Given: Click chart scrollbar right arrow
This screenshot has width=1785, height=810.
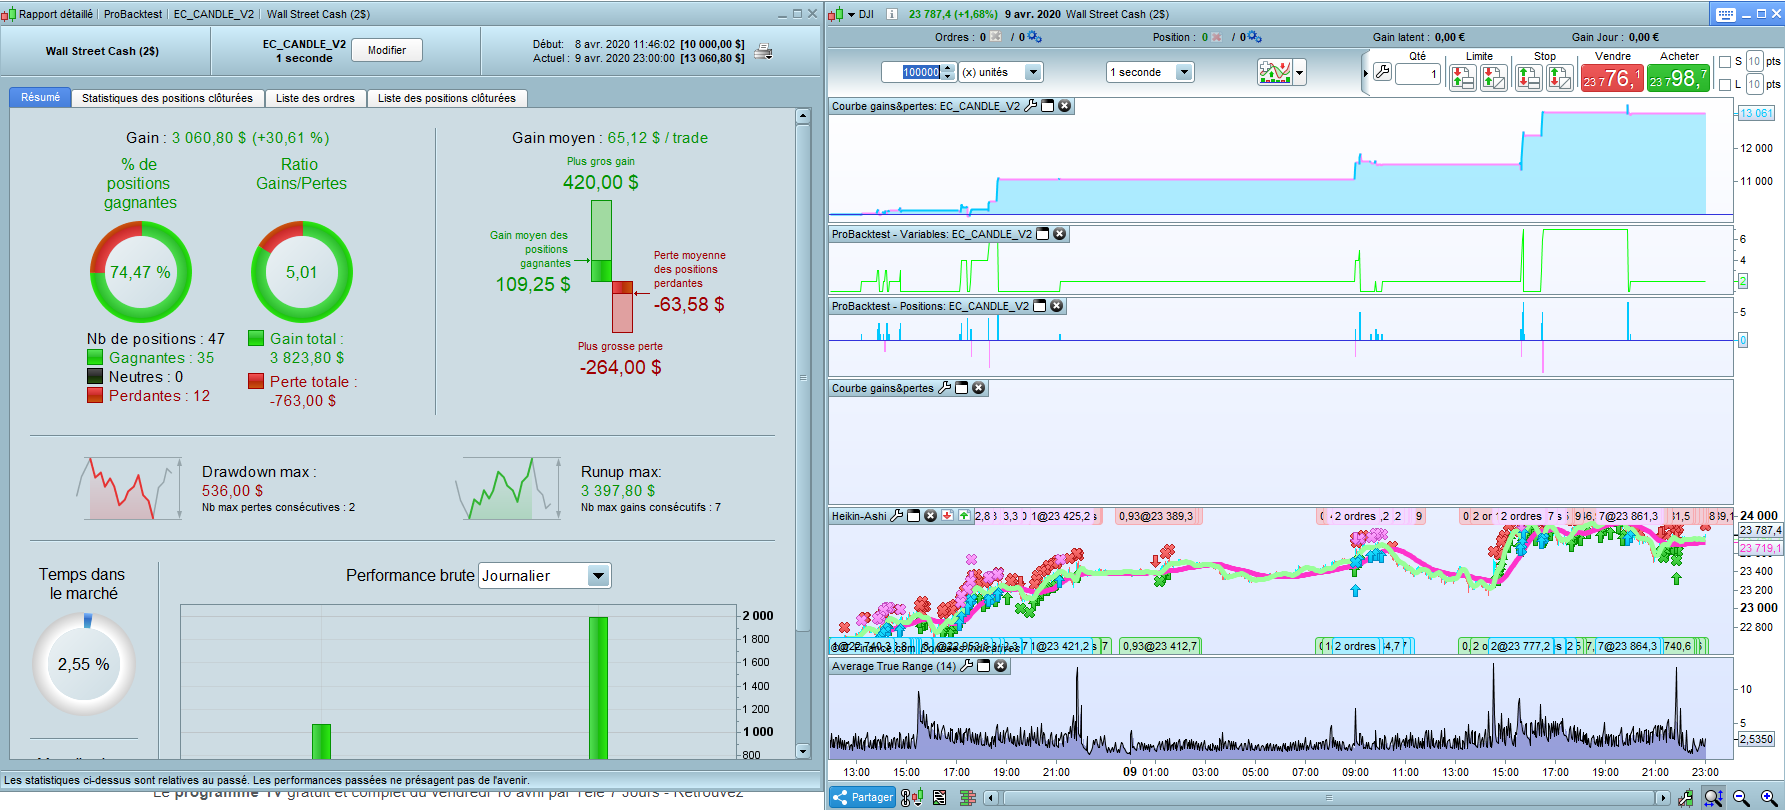Looking at the screenshot, I should [x=1663, y=798].
